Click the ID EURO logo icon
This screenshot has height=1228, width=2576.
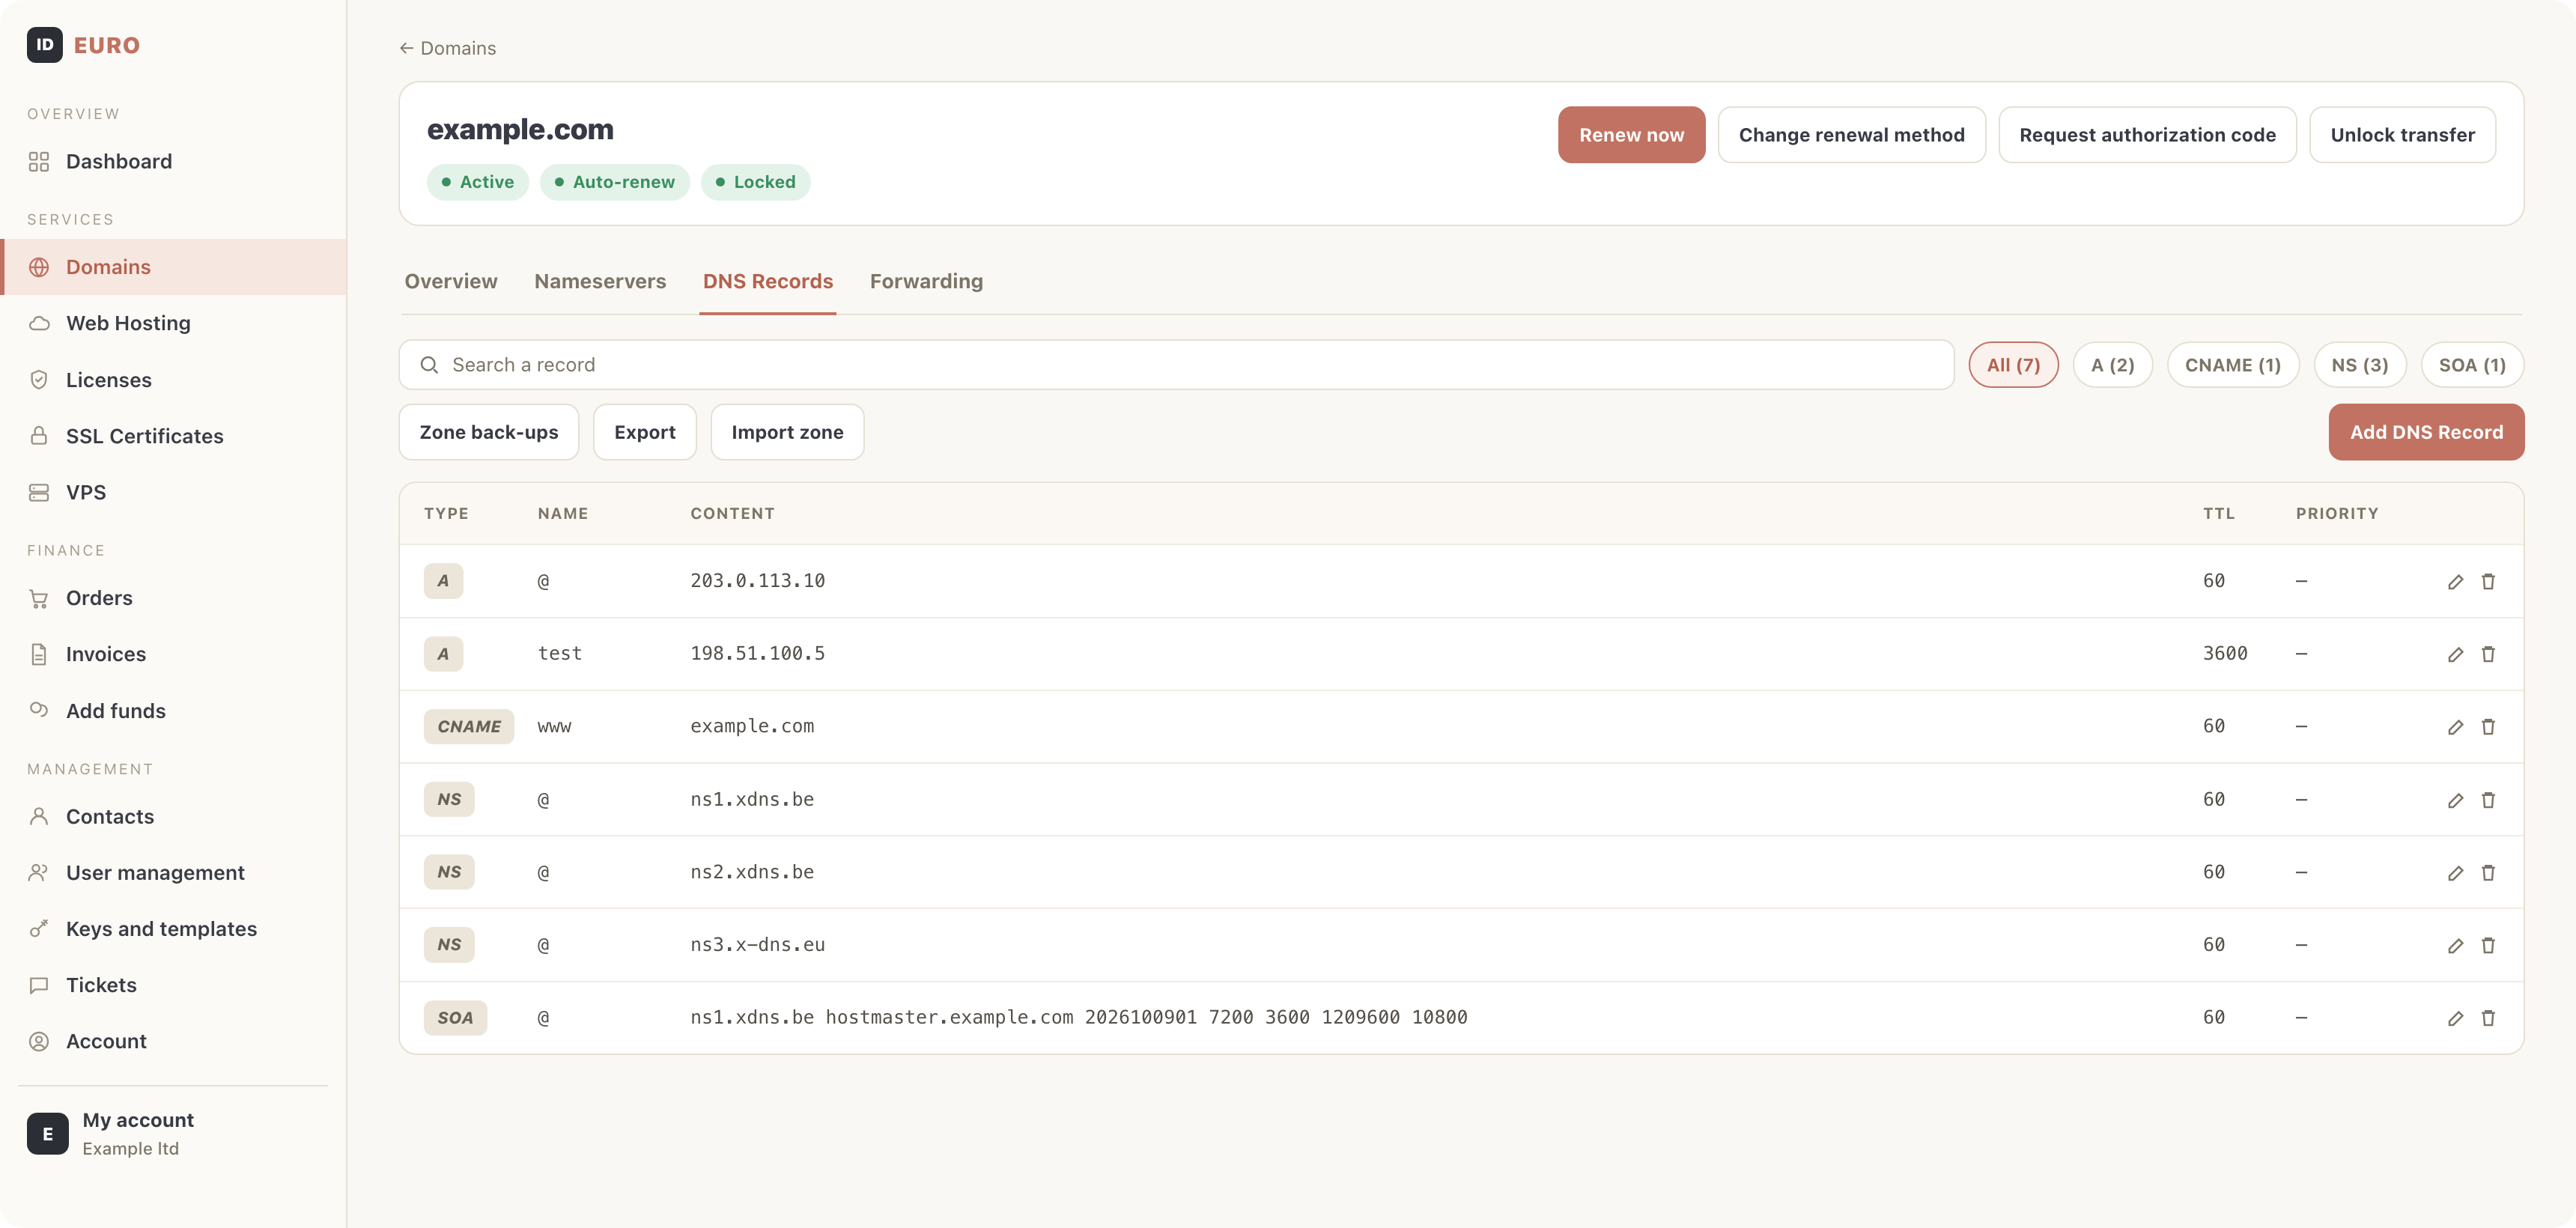[45, 45]
